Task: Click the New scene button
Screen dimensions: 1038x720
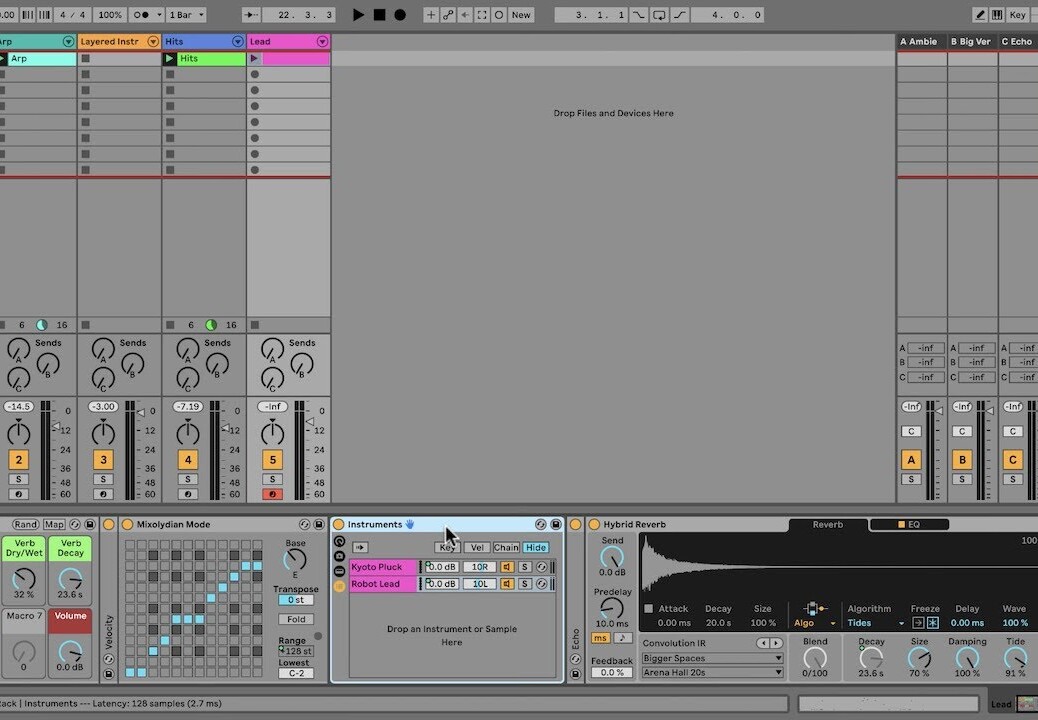Action: point(521,15)
